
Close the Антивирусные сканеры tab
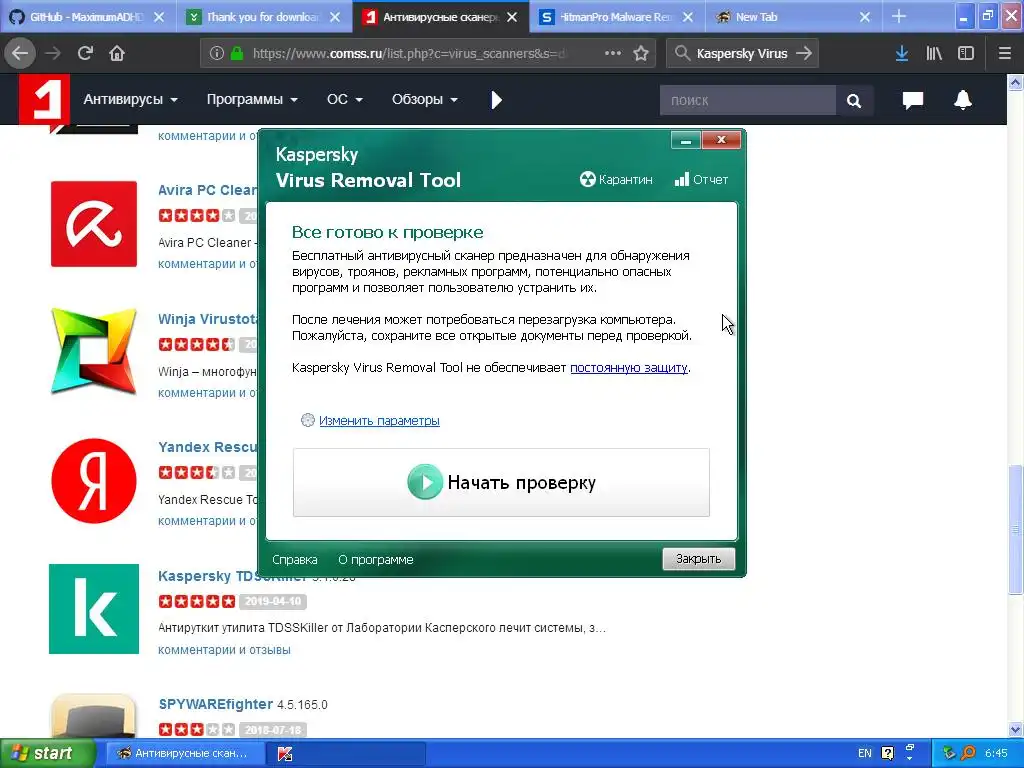513,17
